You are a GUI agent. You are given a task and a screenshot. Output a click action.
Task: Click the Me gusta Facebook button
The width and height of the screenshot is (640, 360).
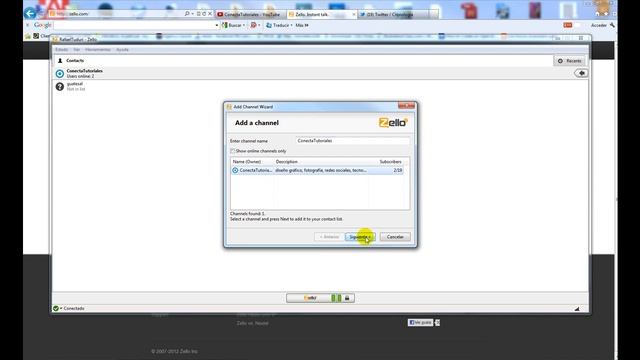tap(420, 322)
